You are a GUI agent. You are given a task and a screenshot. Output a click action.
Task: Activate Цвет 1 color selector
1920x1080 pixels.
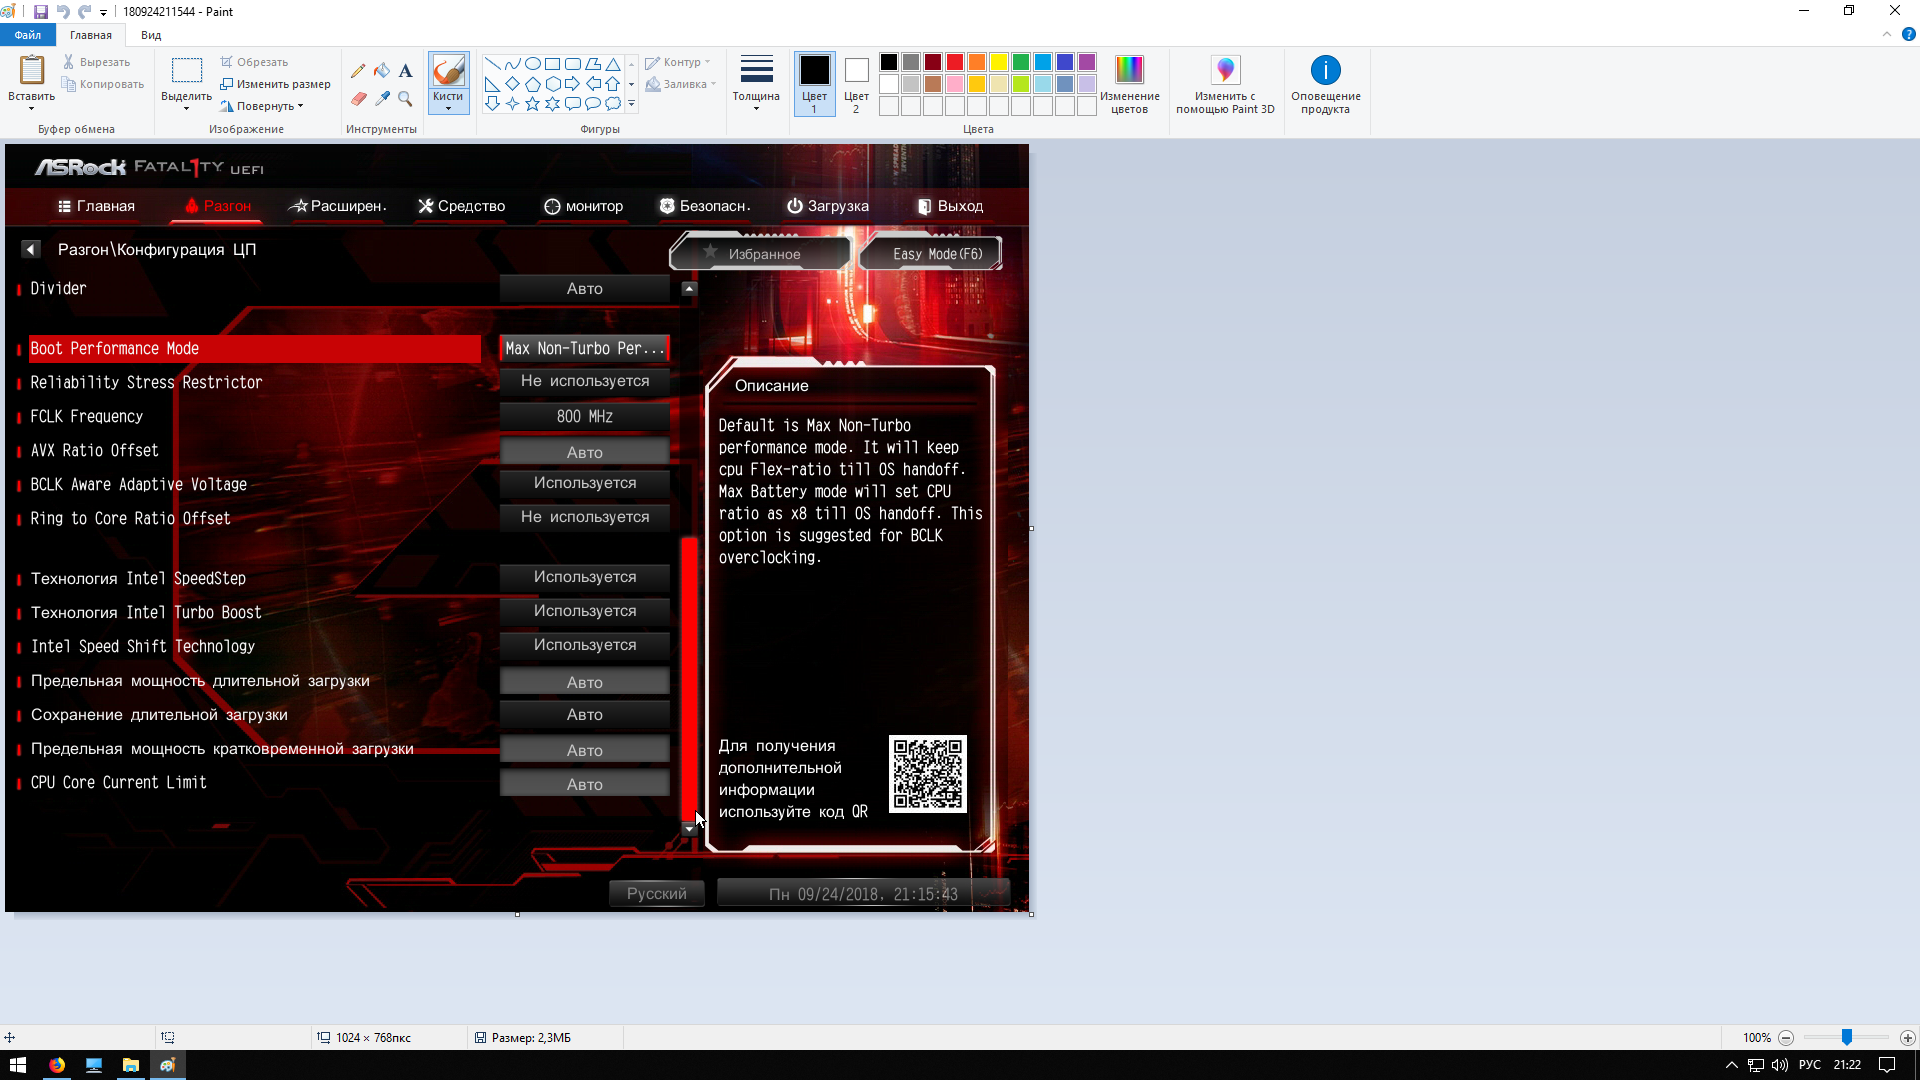click(814, 83)
